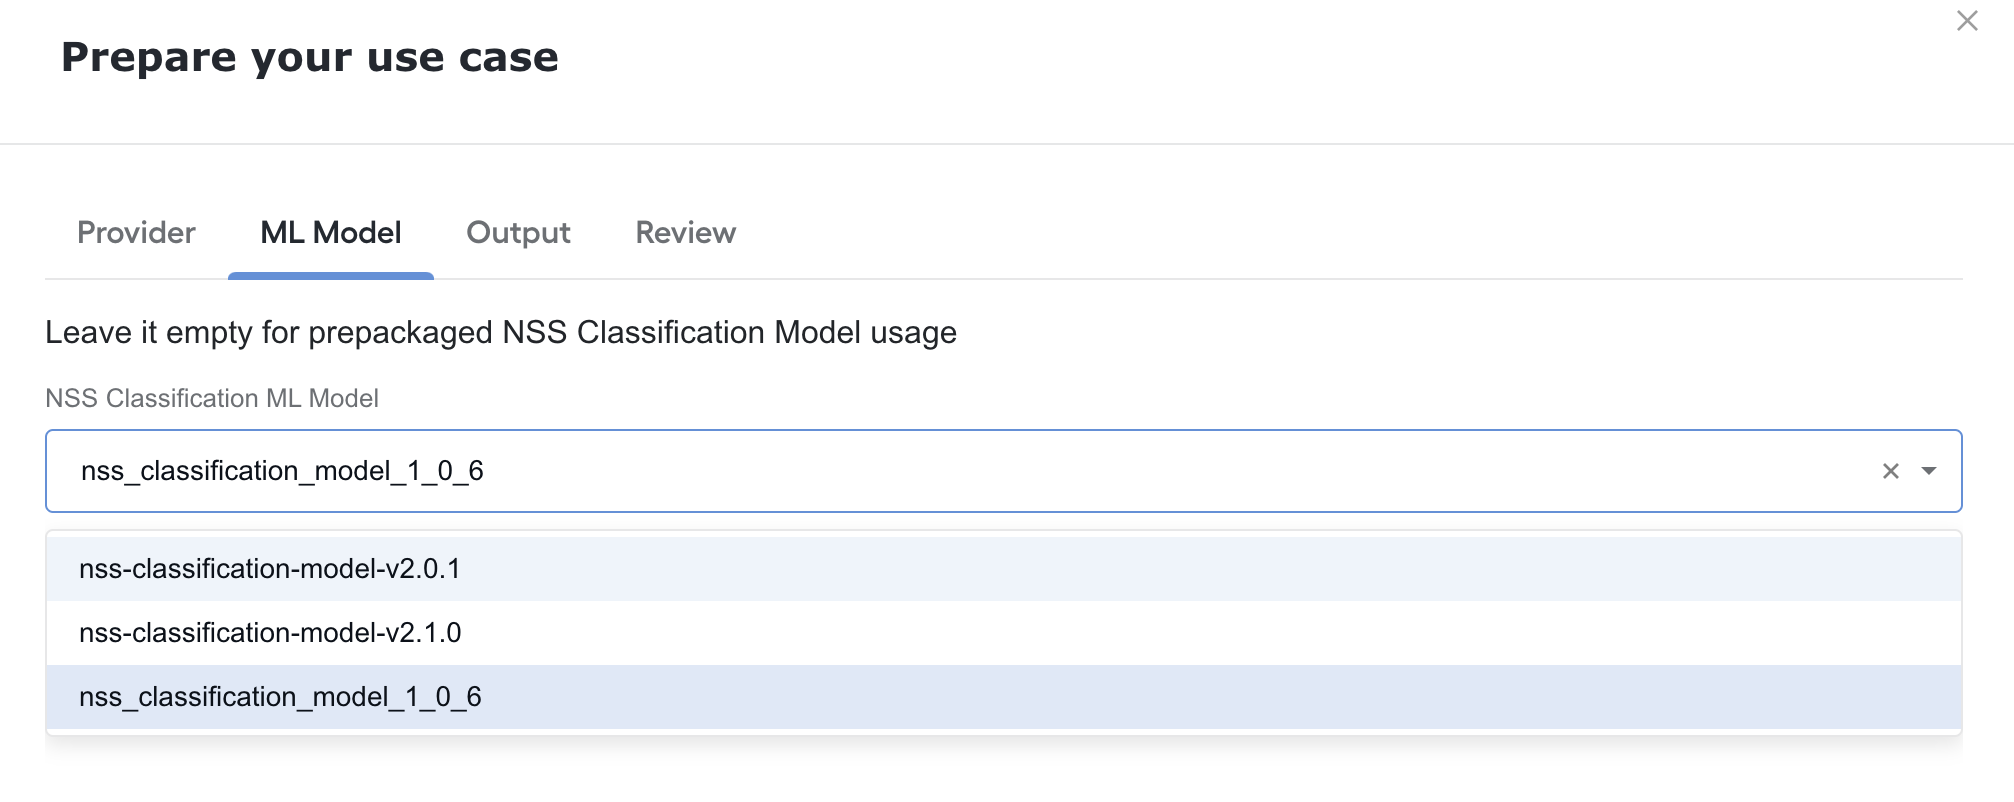Click the selected model text inside the combo box
The width and height of the screenshot is (2014, 802).
pyautogui.click(x=282, y=471)
